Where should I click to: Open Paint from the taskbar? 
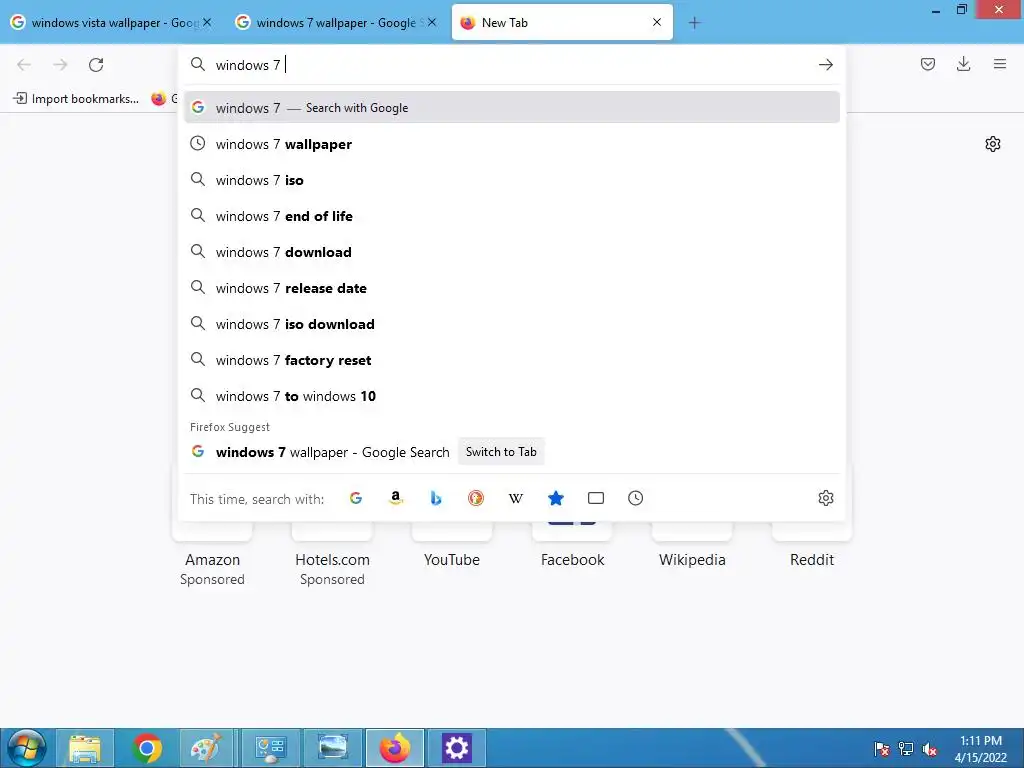click(206, 748)
